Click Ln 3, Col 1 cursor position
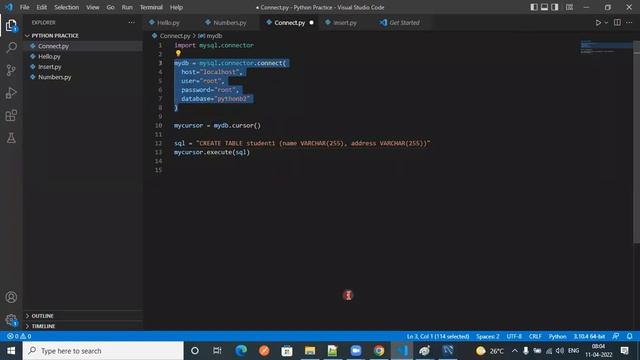 pos(438,336)
